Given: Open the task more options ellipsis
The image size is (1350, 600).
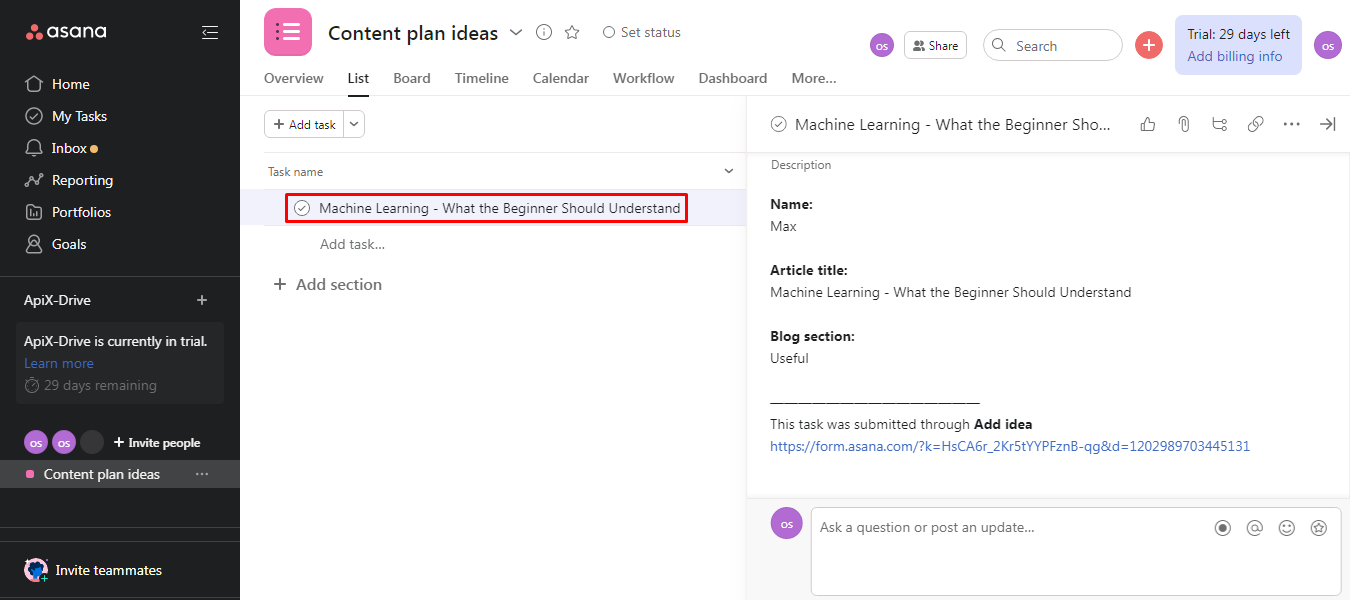Looking at the screenshot, I should tap(1291, 123).
